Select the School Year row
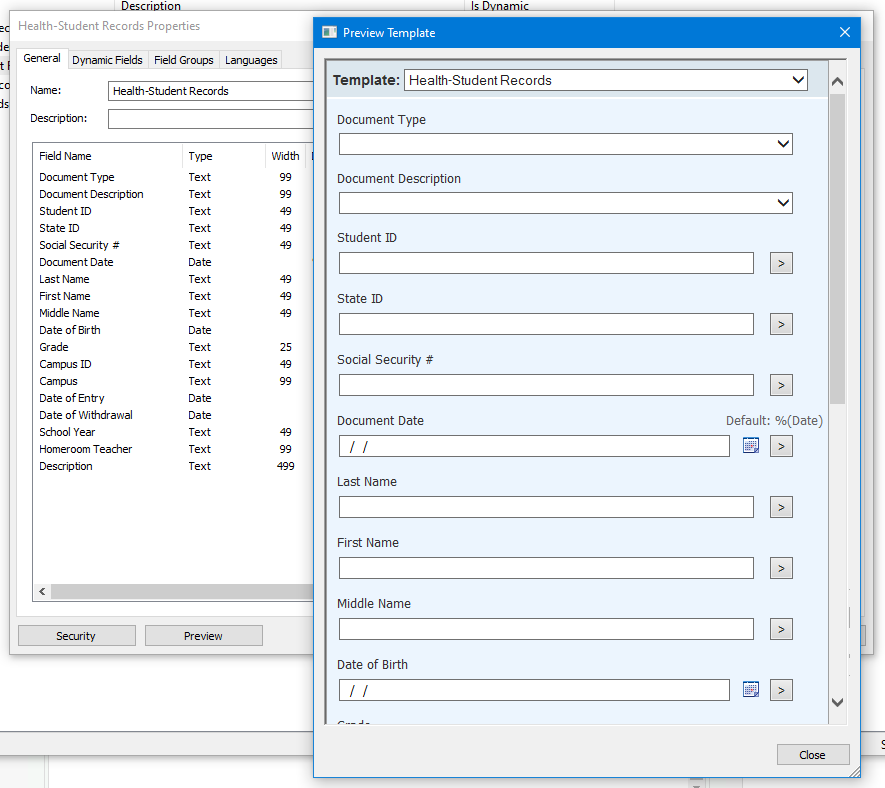The width and height of the screenshot is (885, 788). point(172,432)
